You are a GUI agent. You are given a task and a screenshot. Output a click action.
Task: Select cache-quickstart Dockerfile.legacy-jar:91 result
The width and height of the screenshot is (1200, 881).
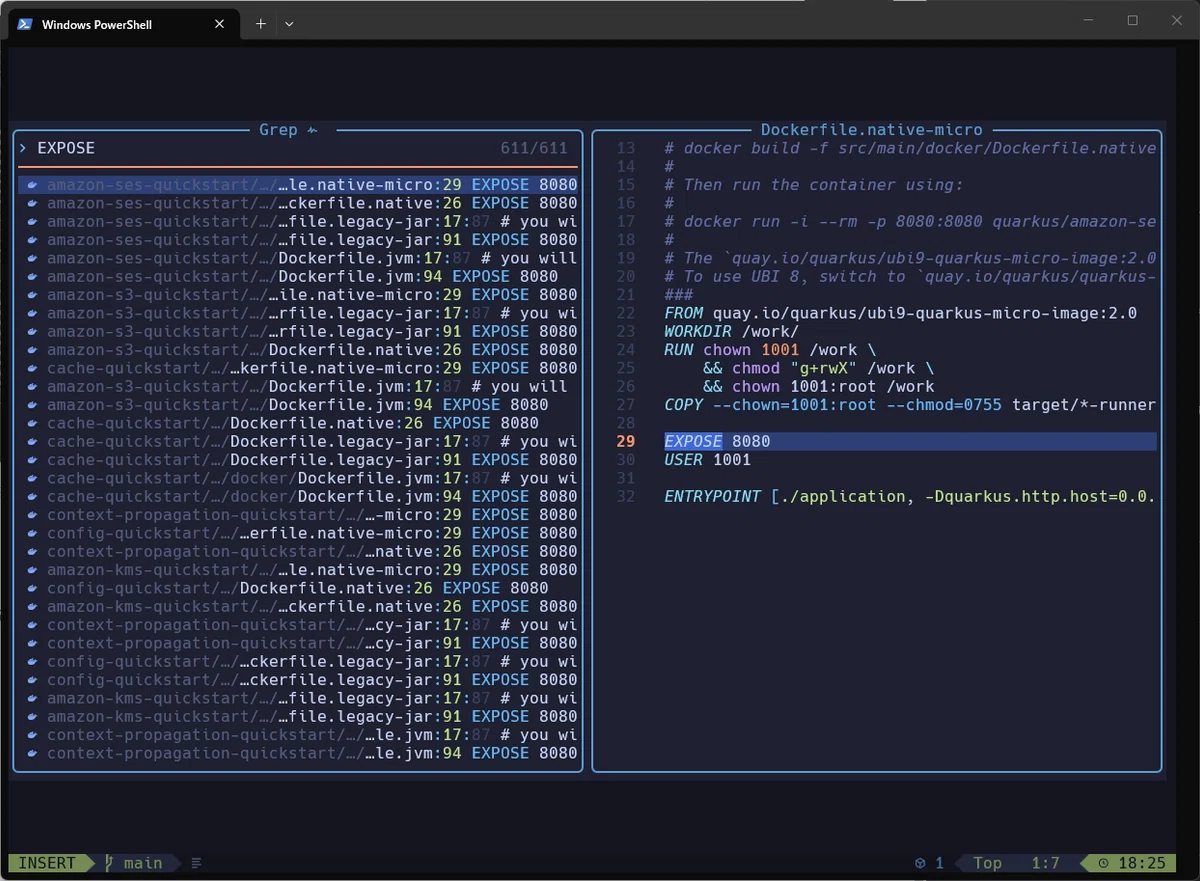click(298, 460)
